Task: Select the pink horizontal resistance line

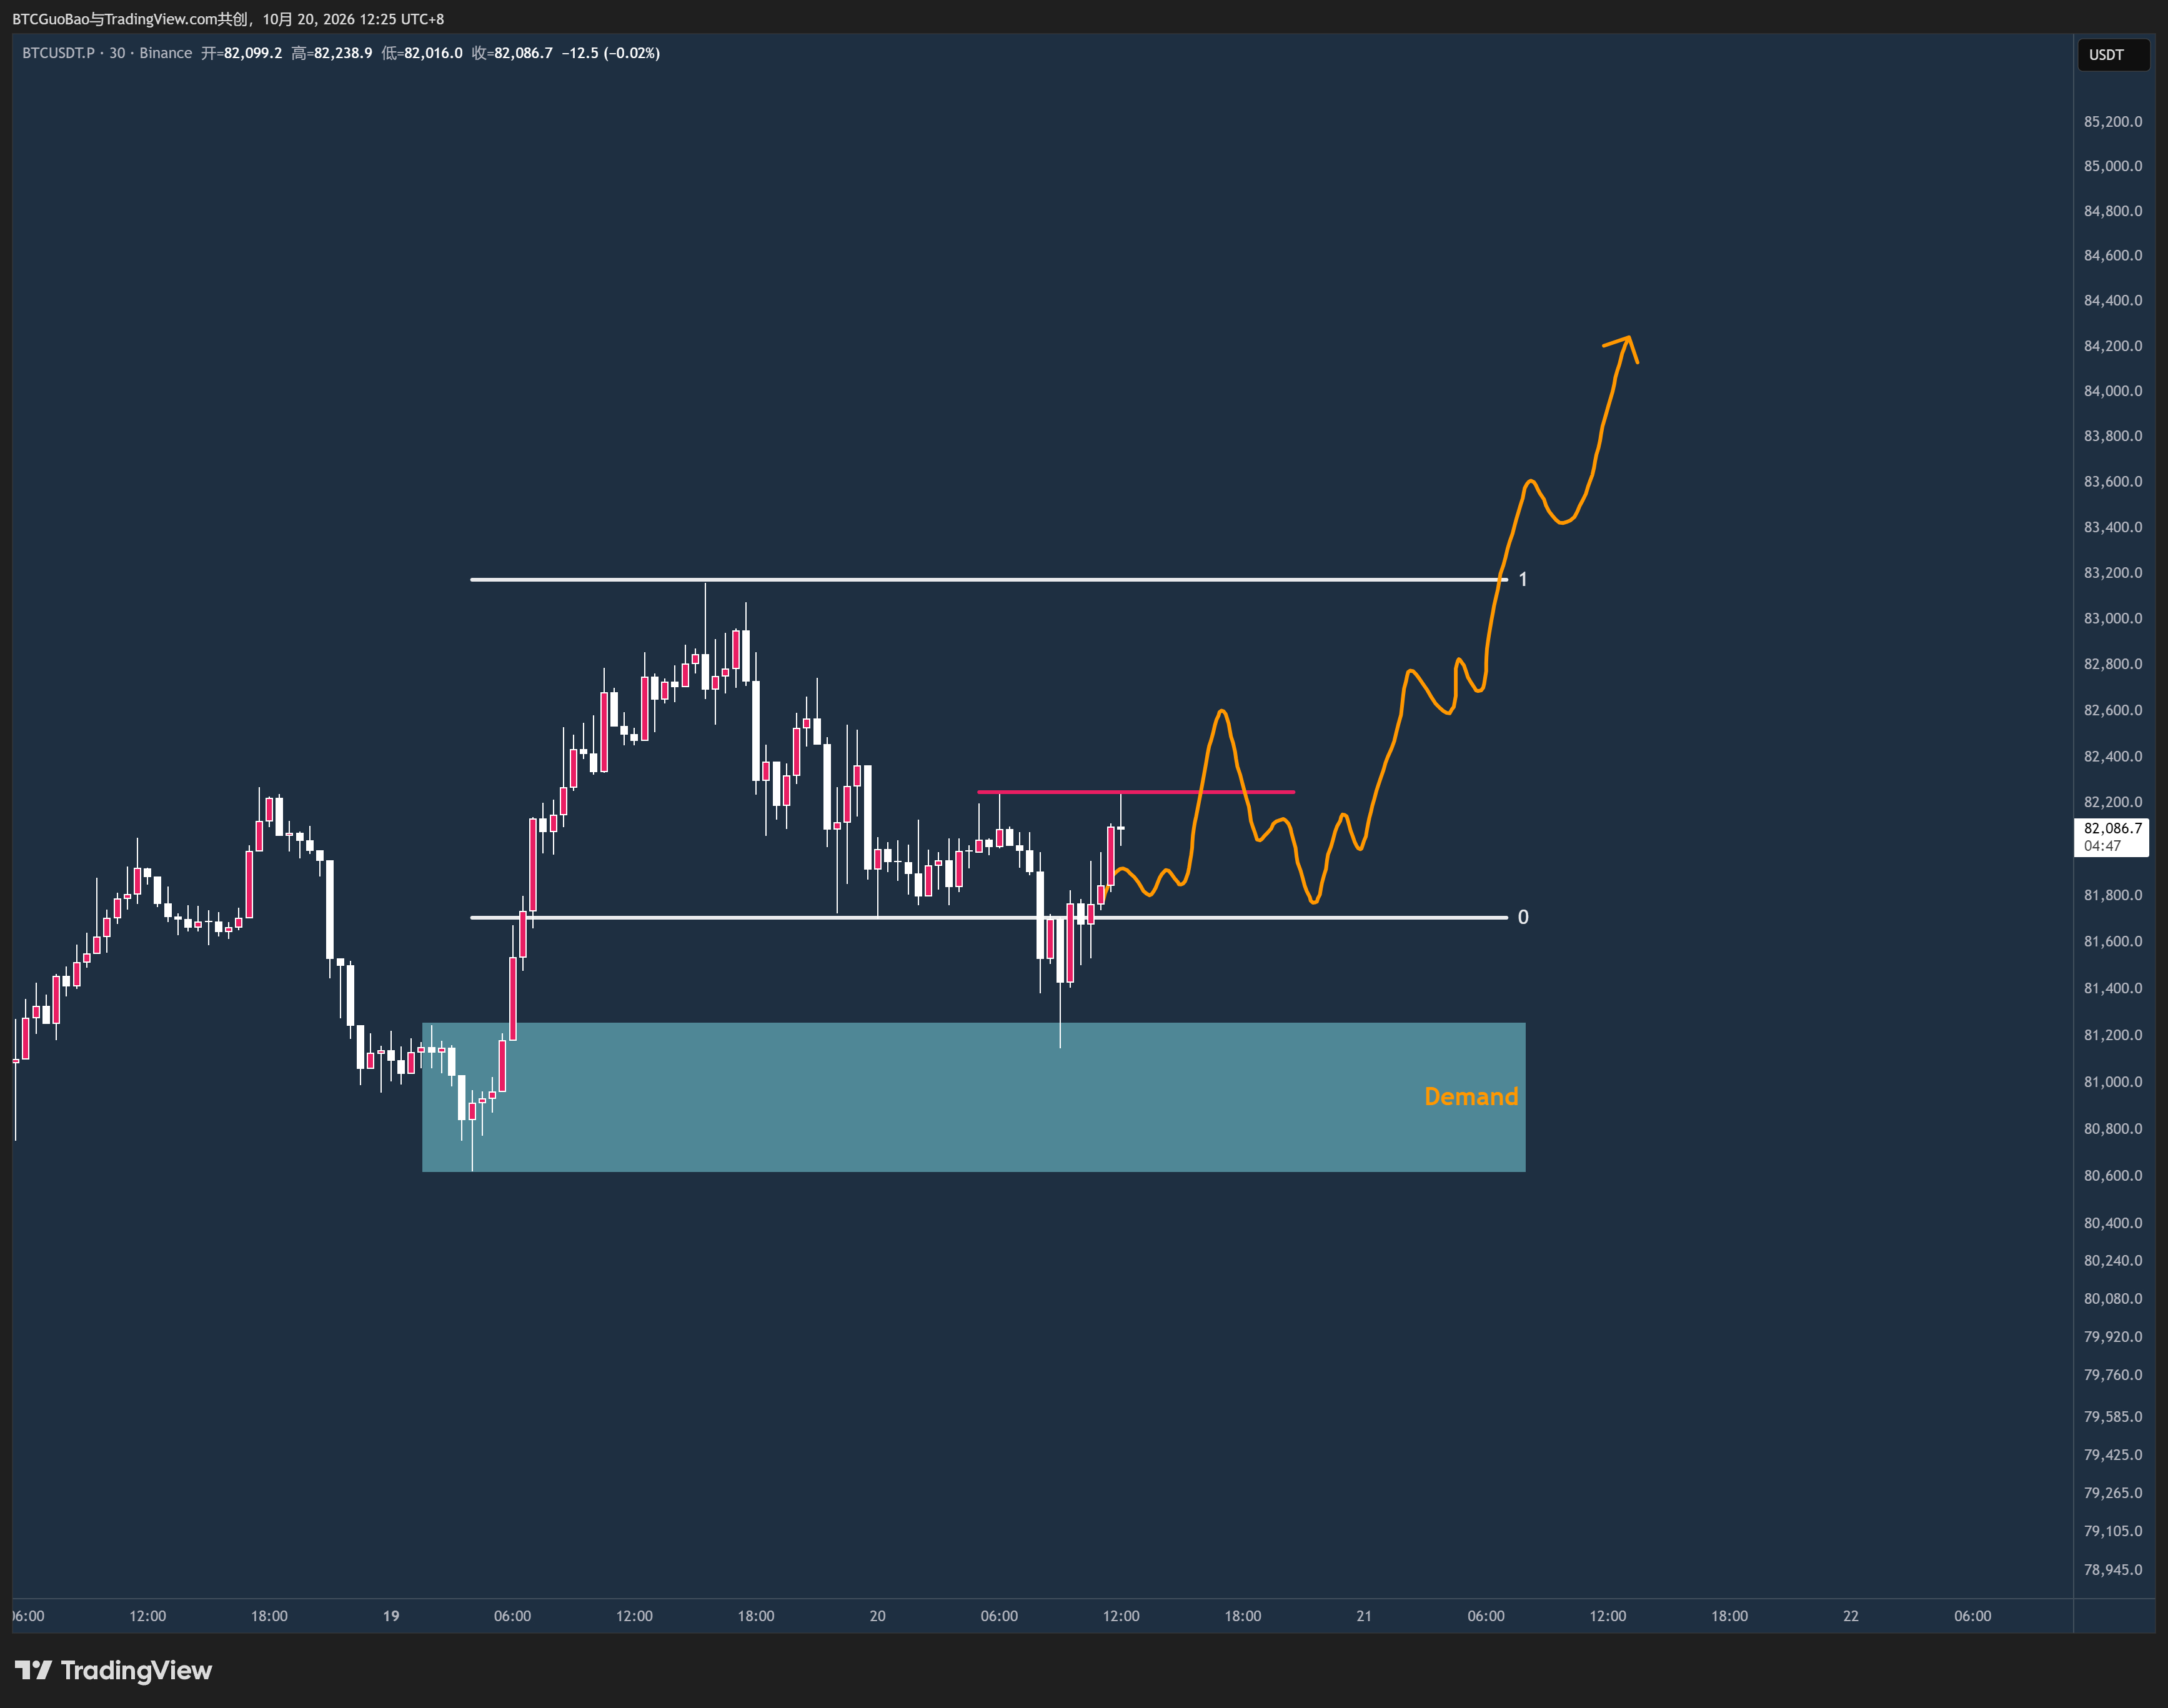Action: [1136, 792]
